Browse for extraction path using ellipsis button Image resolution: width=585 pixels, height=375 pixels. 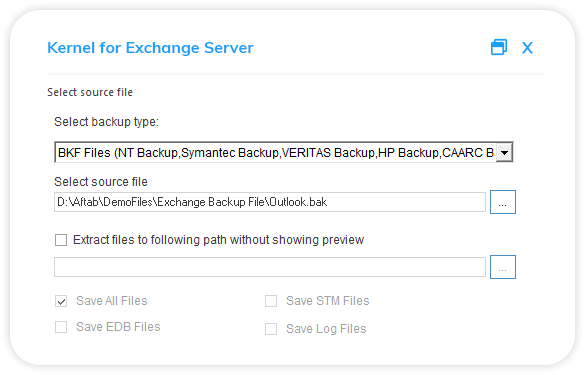pyautogui.click(x=503, y=267)
